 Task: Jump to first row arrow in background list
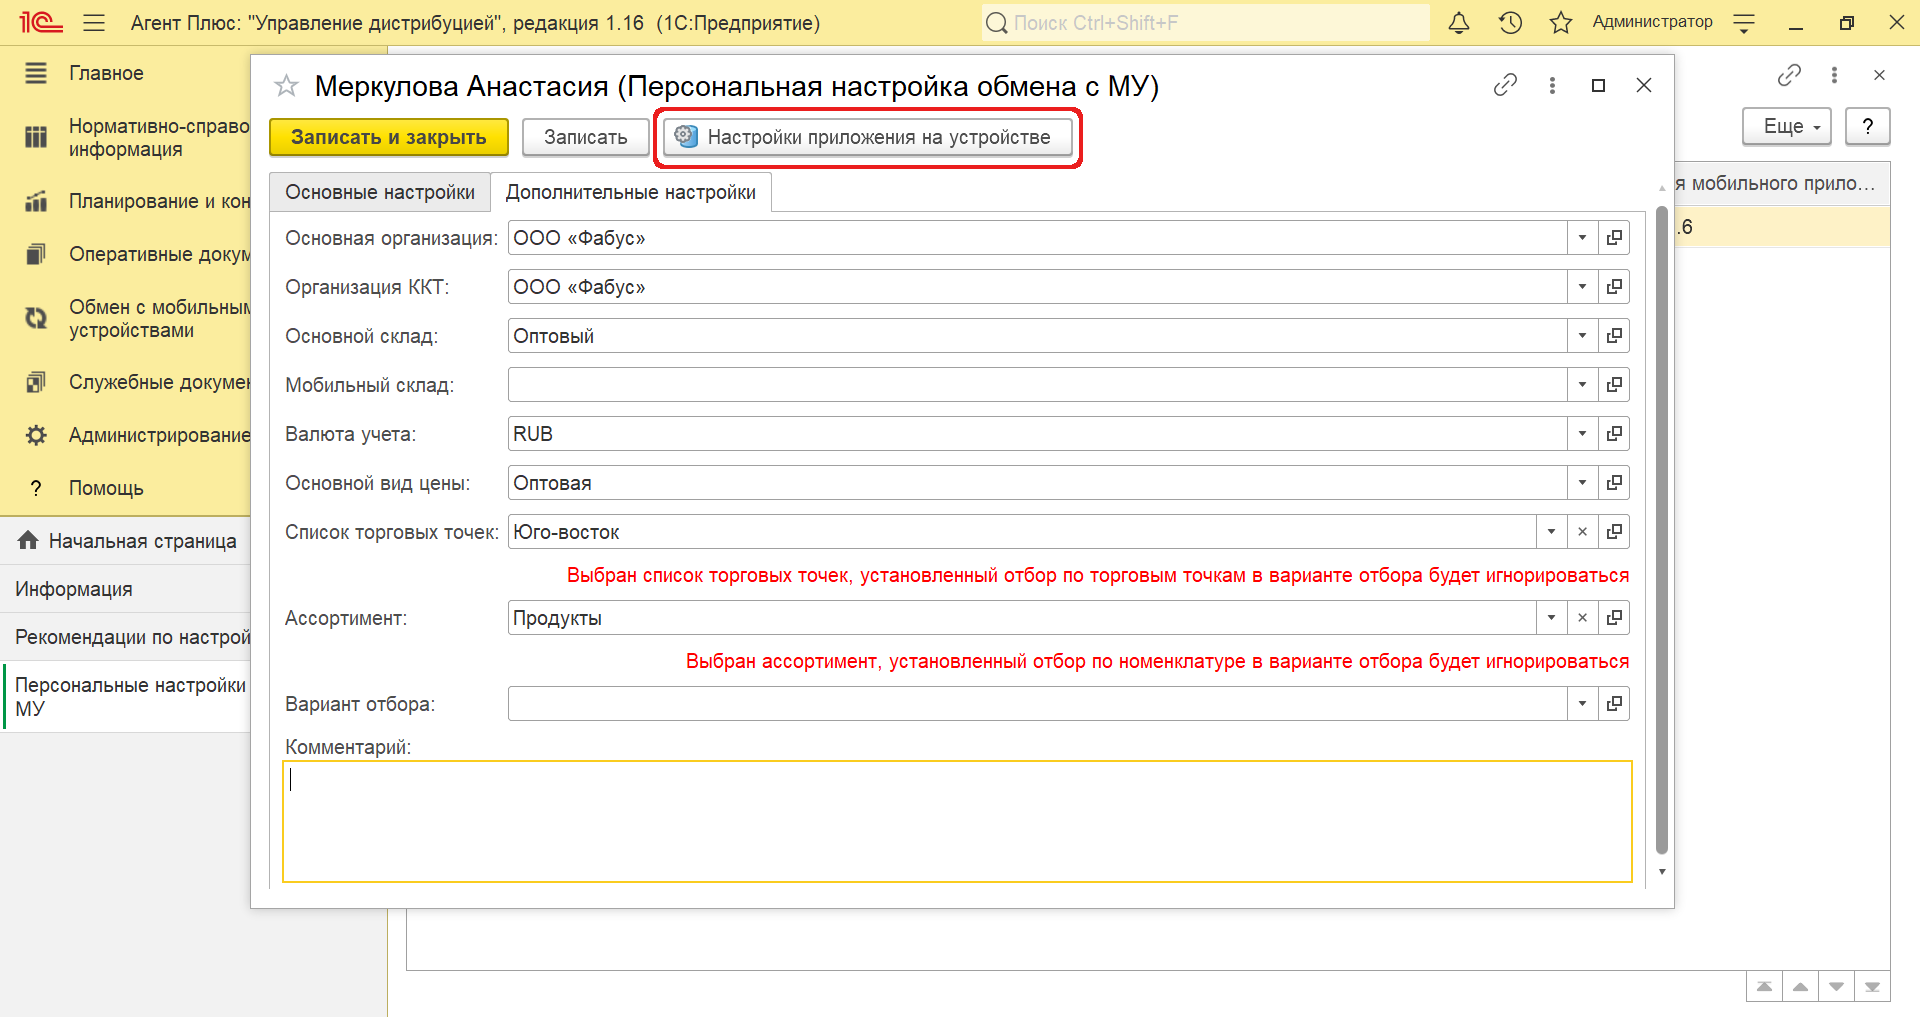pos(1764,986)
